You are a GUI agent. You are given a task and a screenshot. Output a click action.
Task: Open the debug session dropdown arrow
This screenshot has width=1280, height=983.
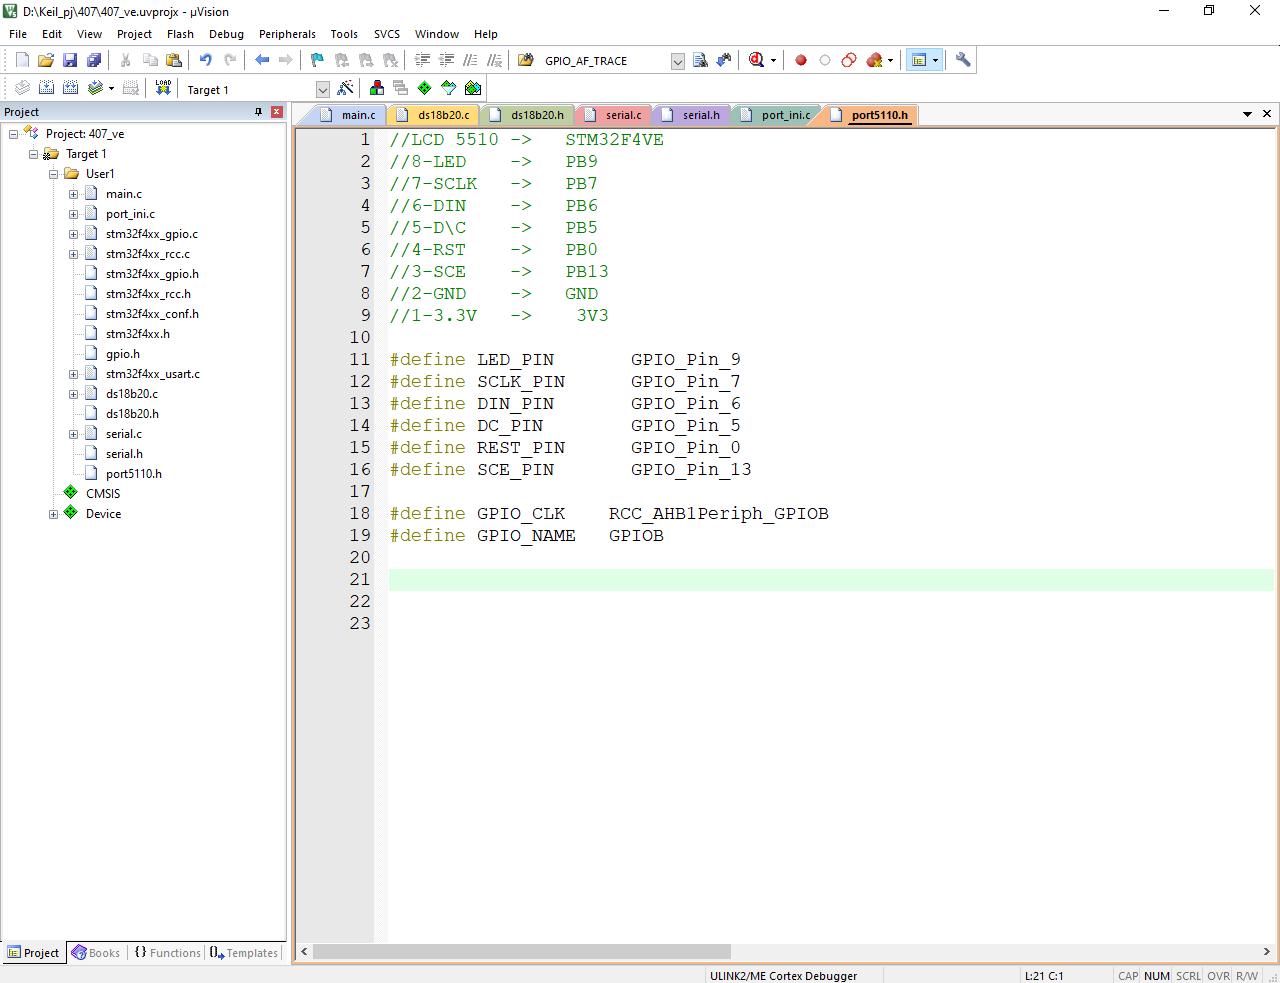[773, 60]
